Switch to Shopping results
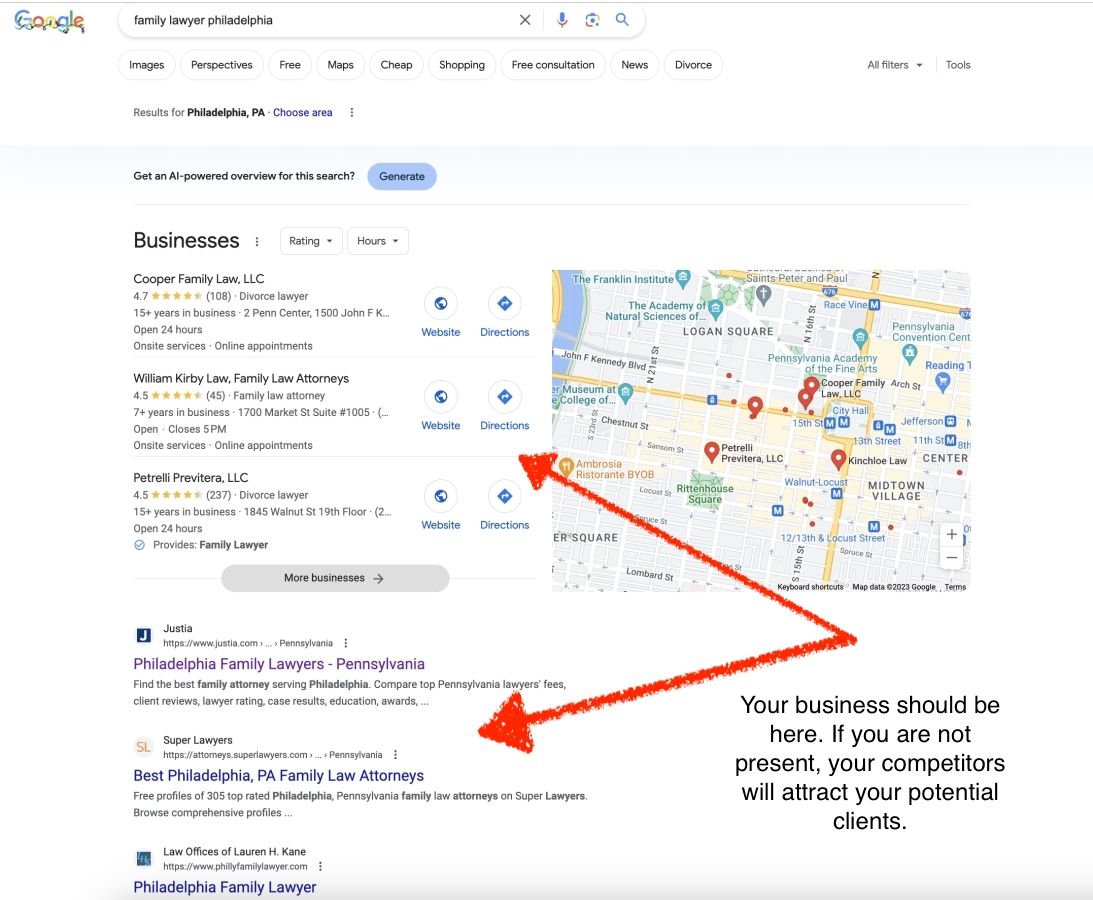Image resolution: width=1093 pixels, height=900 pixels. (x=461, y=65)
